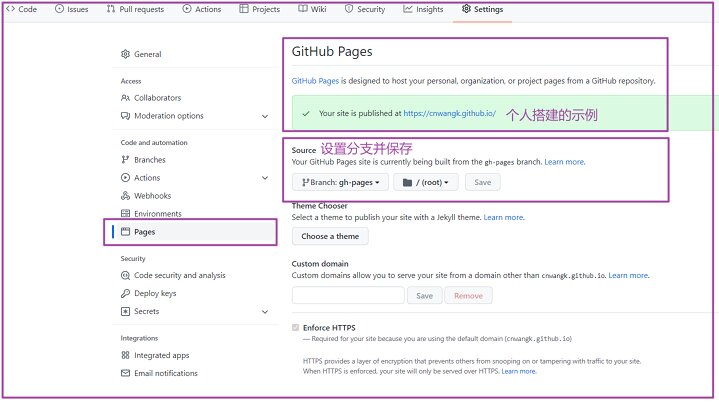Click Save button next to root folder
Viewport: 719px width, 404px height.
tap(482, 182)
